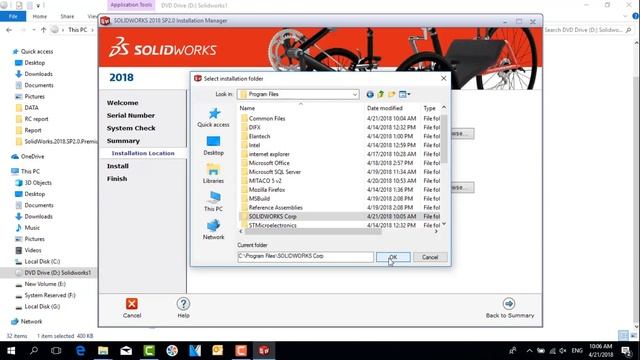Open the notification center icon
Image resolution: width=640 pixels, height=360 pixels.
point(626,351)
